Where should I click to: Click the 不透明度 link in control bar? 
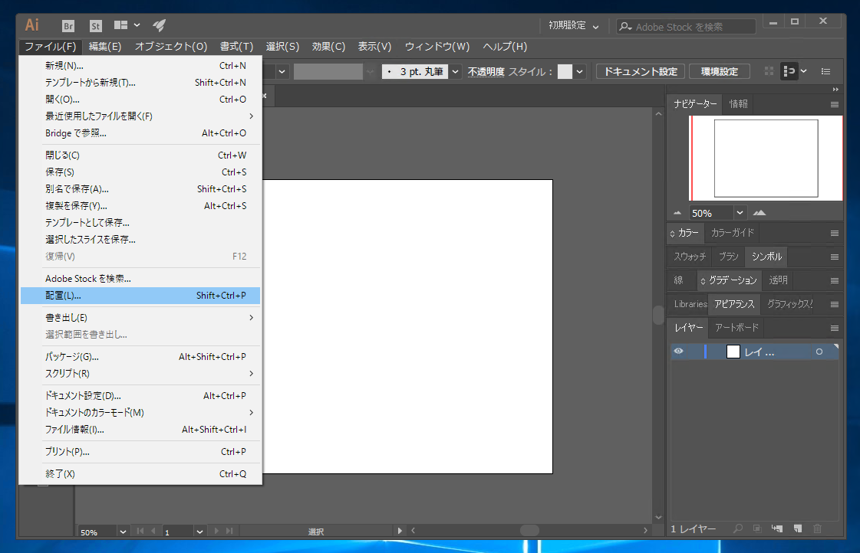pyautogui.click(x=486, y=71)
